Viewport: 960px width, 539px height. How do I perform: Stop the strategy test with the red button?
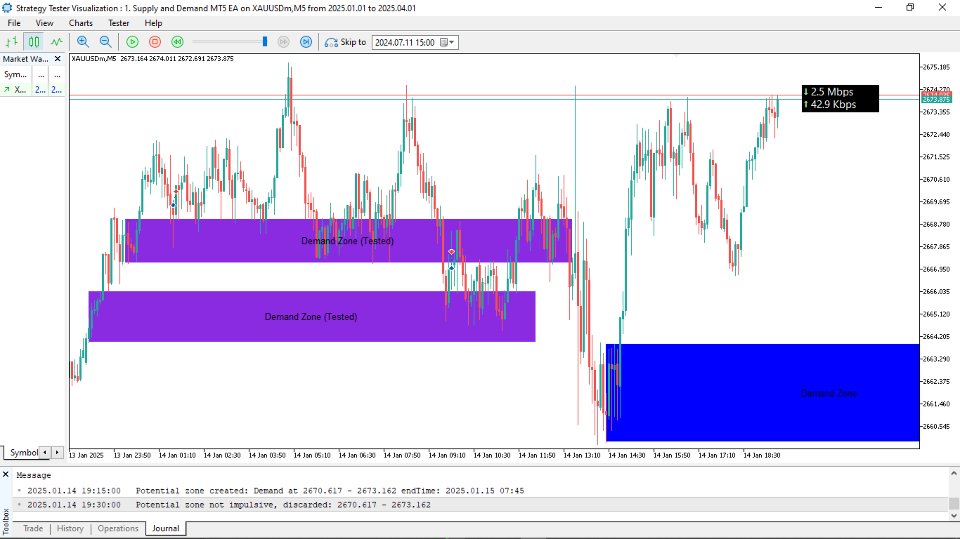pyautogui.click(x=155, y=42)
